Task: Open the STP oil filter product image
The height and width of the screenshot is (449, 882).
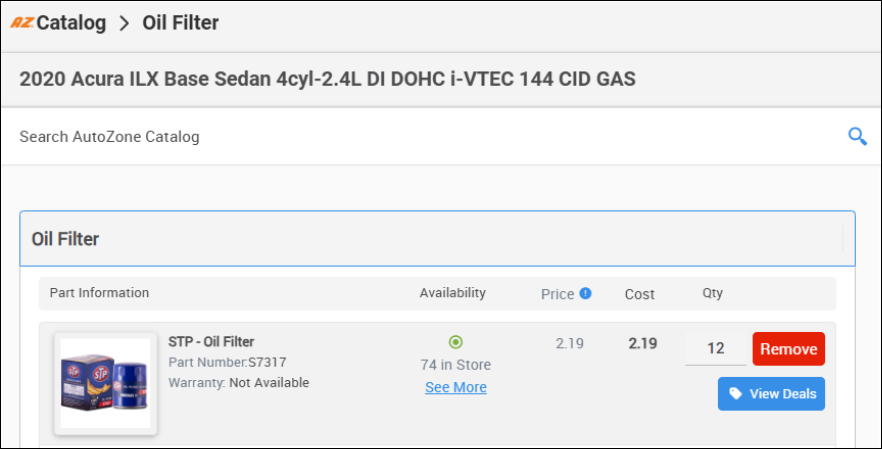Action: pos(105,384)
